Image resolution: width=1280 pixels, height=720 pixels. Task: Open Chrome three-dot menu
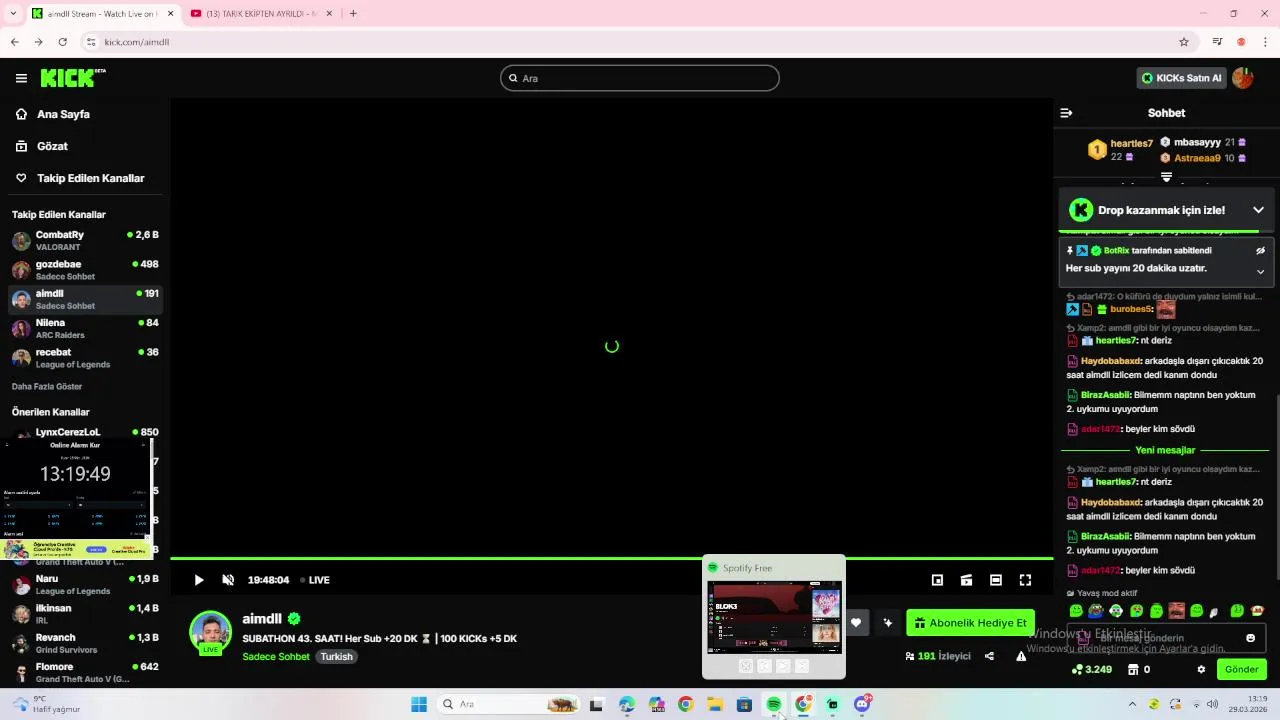click(x=1266, y=42)
